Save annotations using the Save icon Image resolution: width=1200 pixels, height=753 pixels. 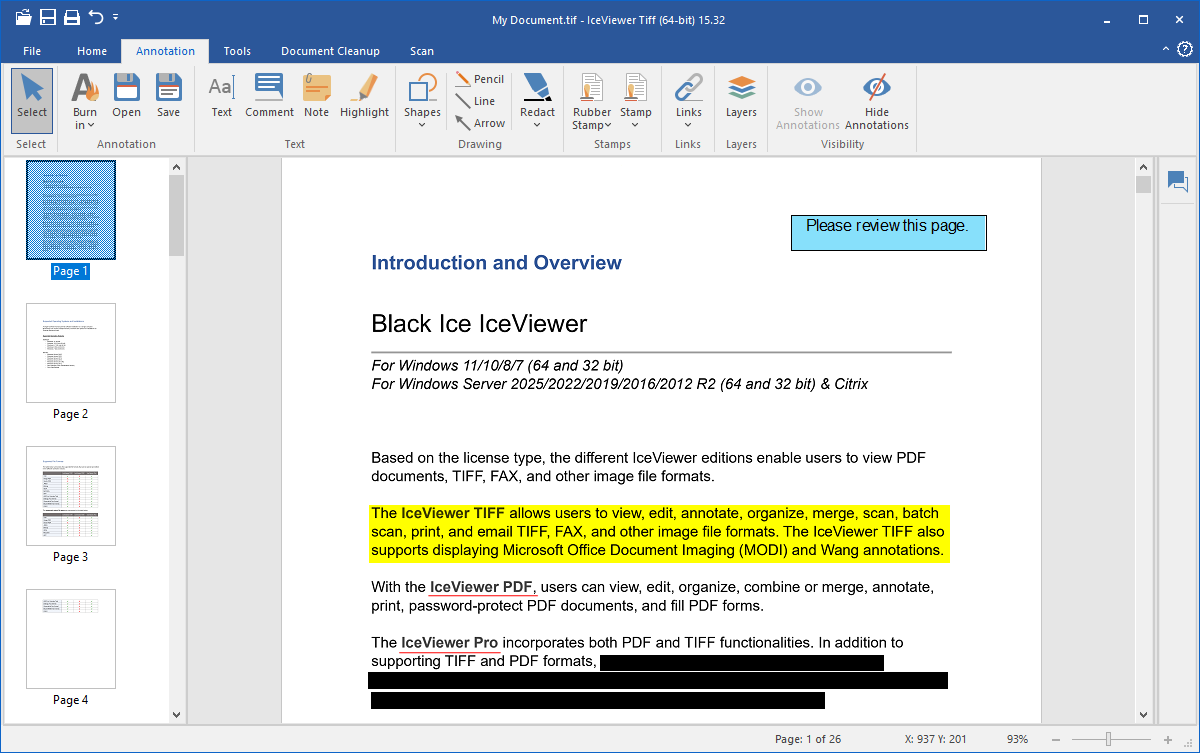click(169, 96)
